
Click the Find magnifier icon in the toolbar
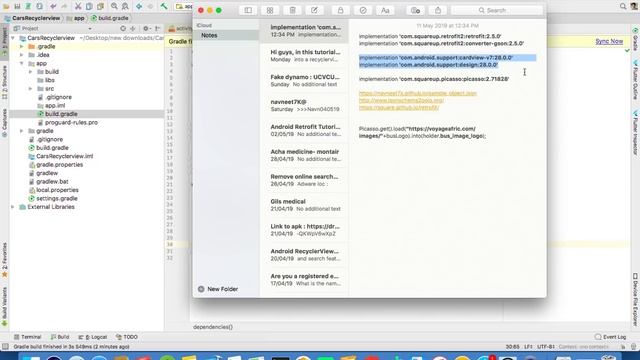114,6
